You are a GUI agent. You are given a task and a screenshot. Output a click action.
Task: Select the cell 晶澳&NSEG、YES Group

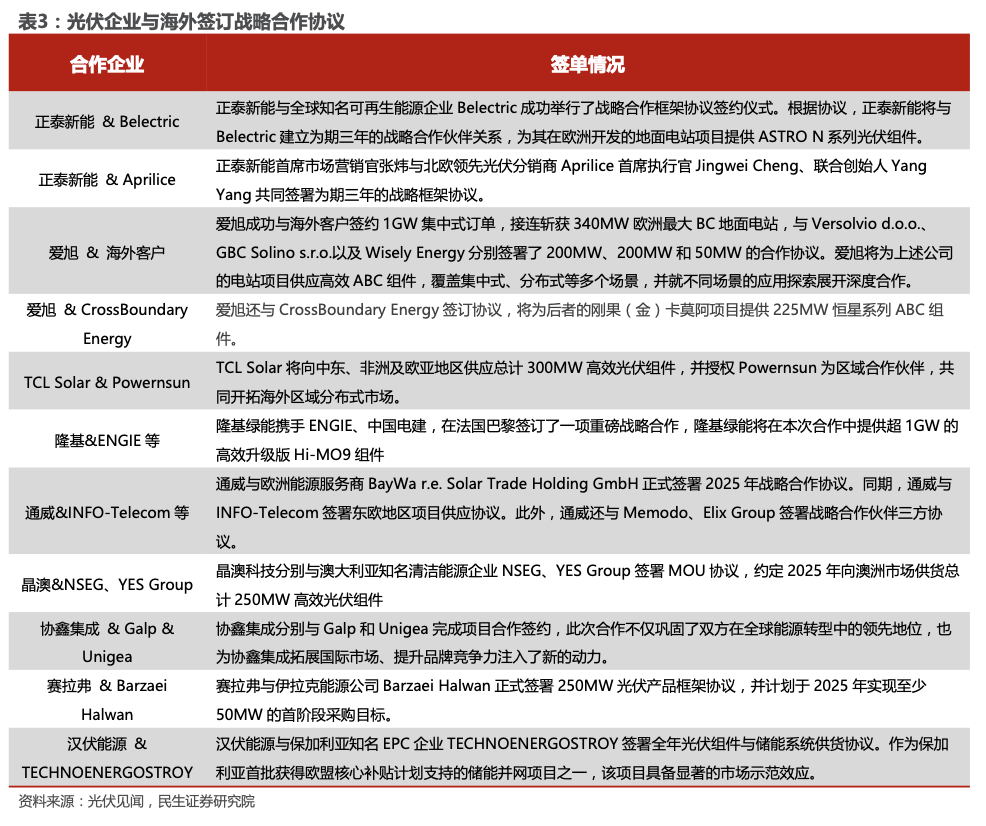pyautogui.click(x=107, y=585)
